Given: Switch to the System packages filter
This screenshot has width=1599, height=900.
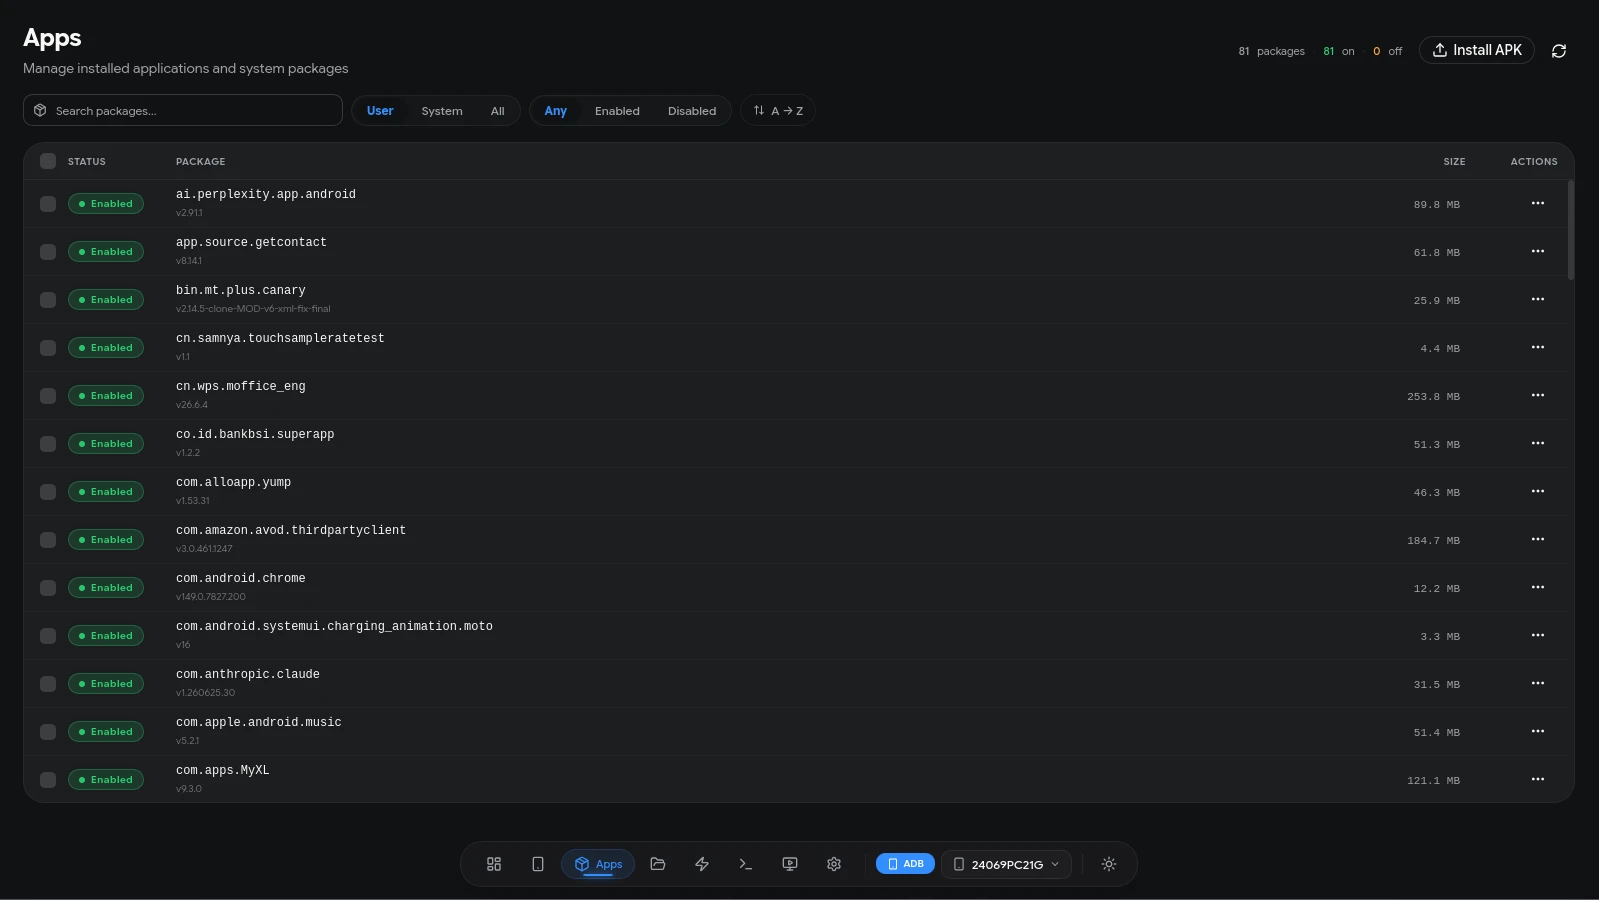Looking at the screenshot, I should point(442,111).
